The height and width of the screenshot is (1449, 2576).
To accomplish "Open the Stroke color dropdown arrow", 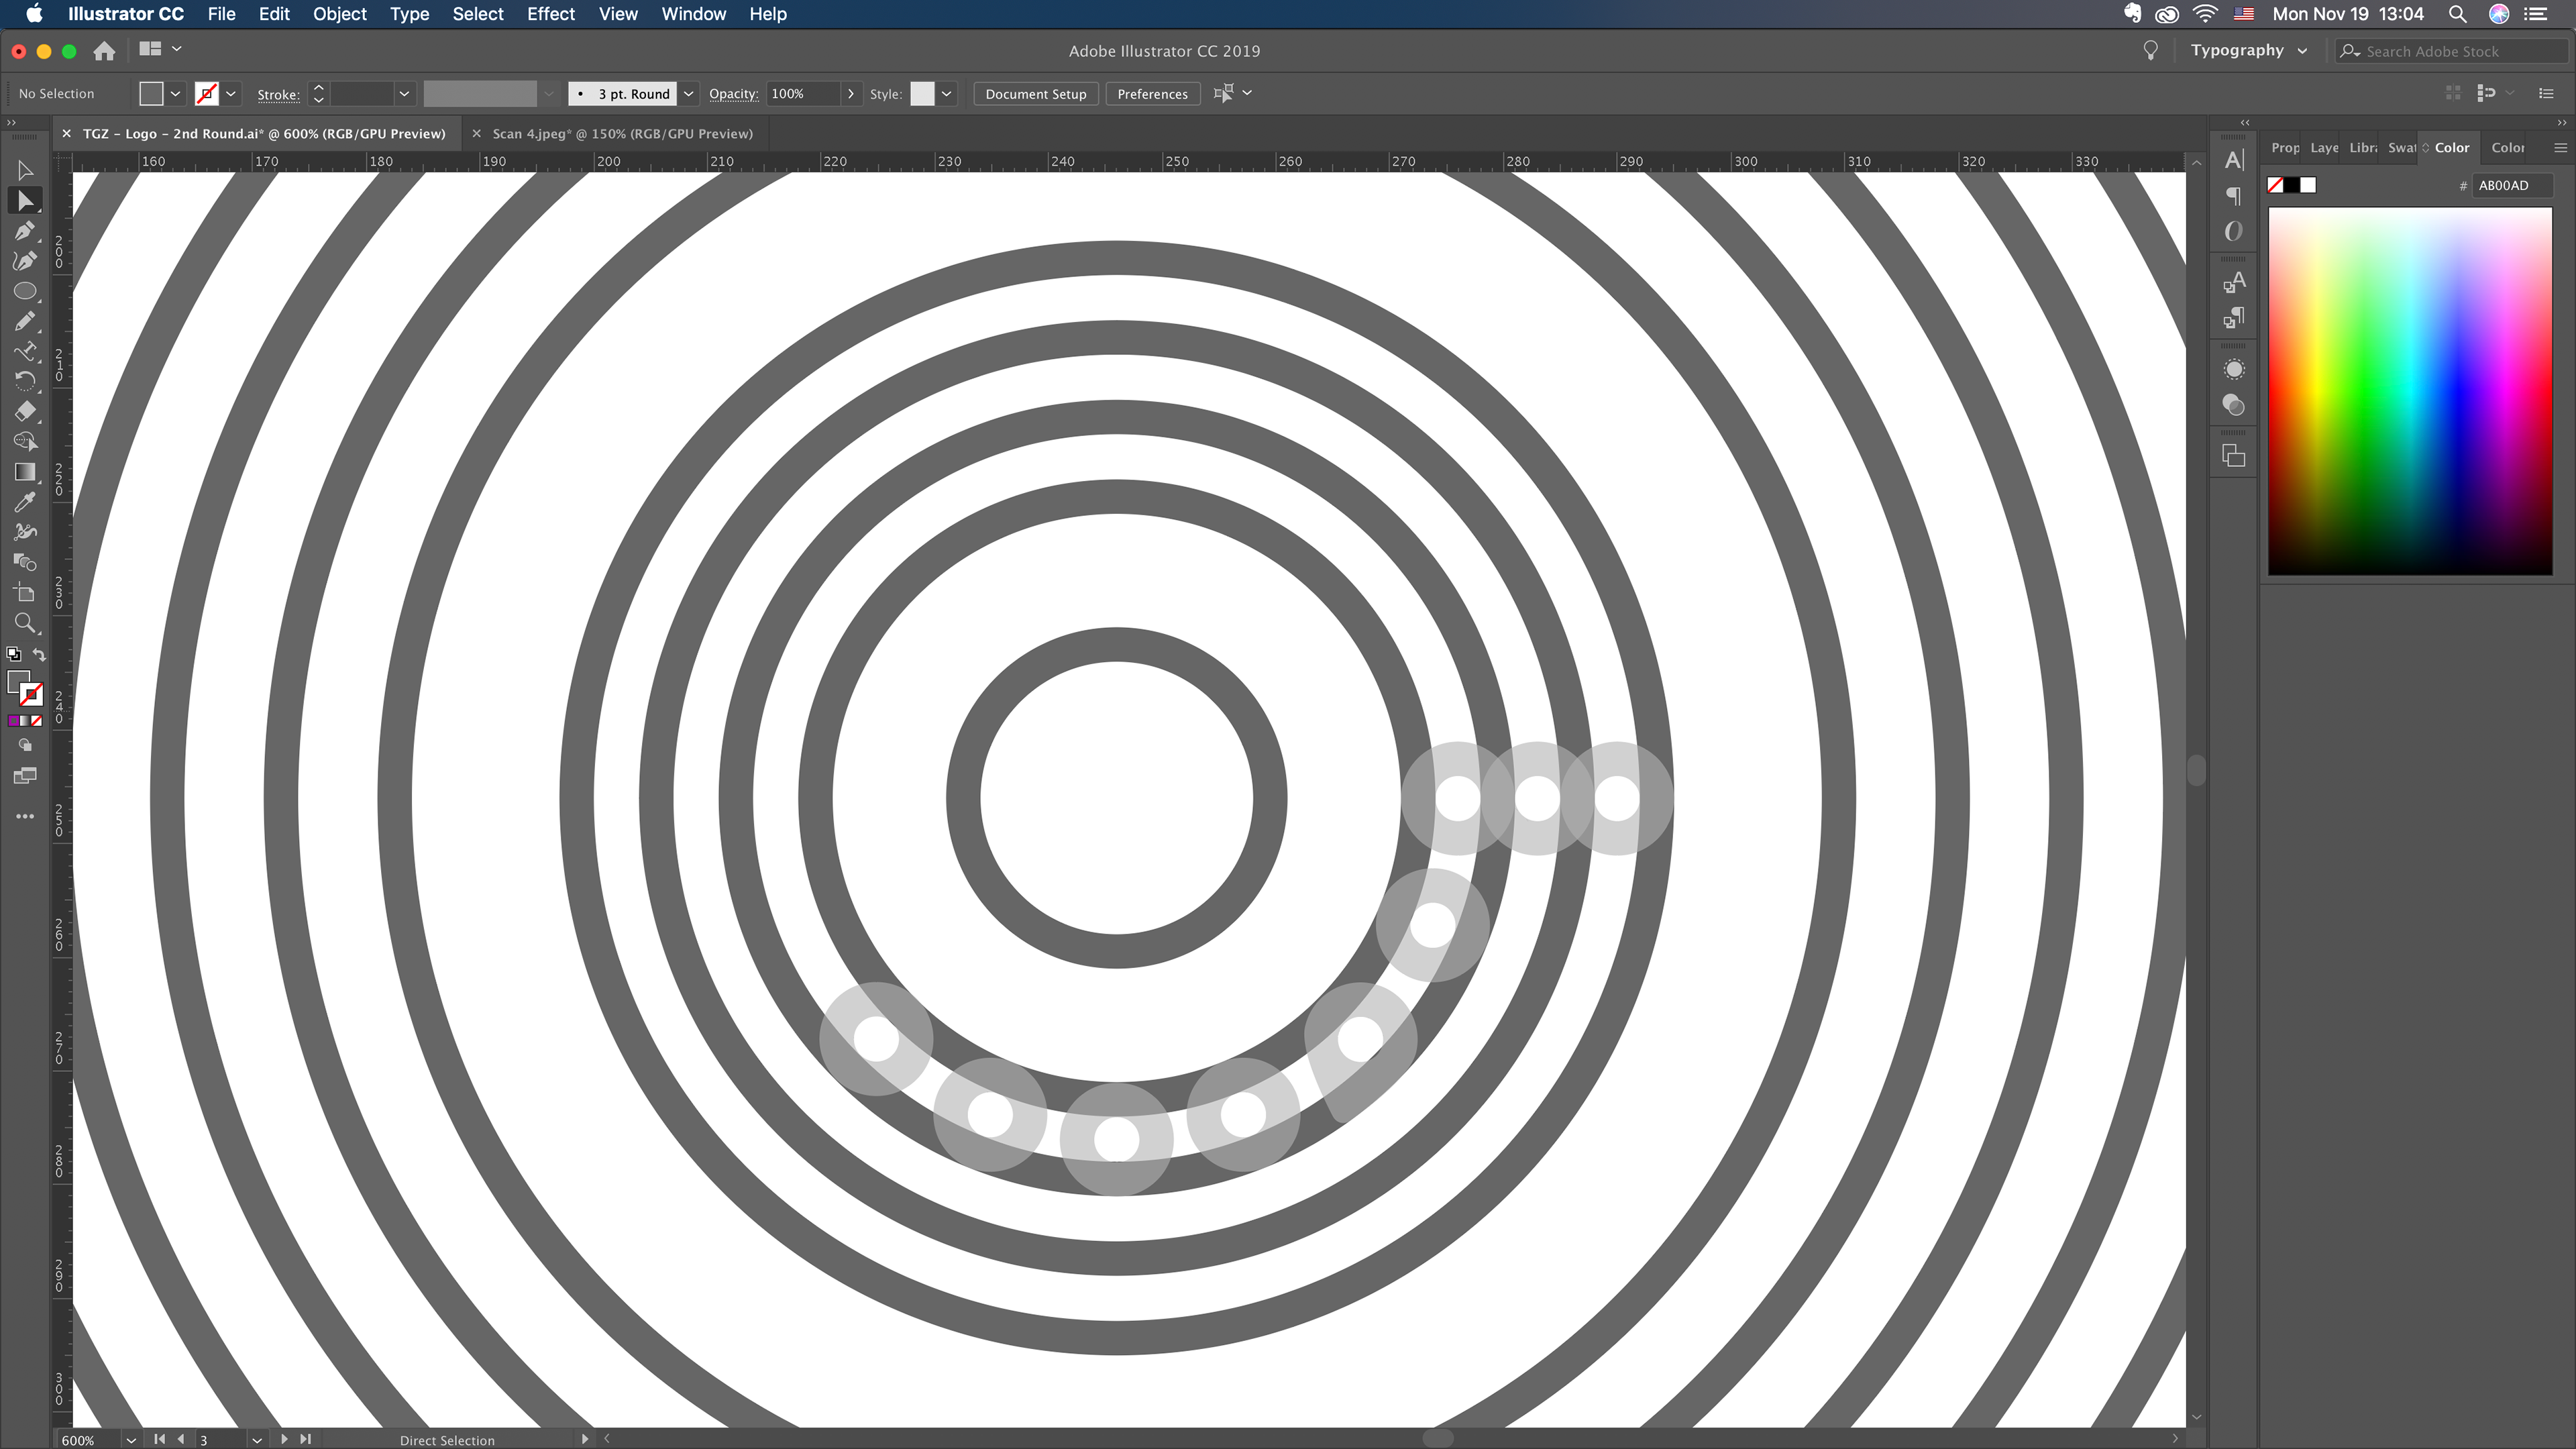I will coord(232,94).
